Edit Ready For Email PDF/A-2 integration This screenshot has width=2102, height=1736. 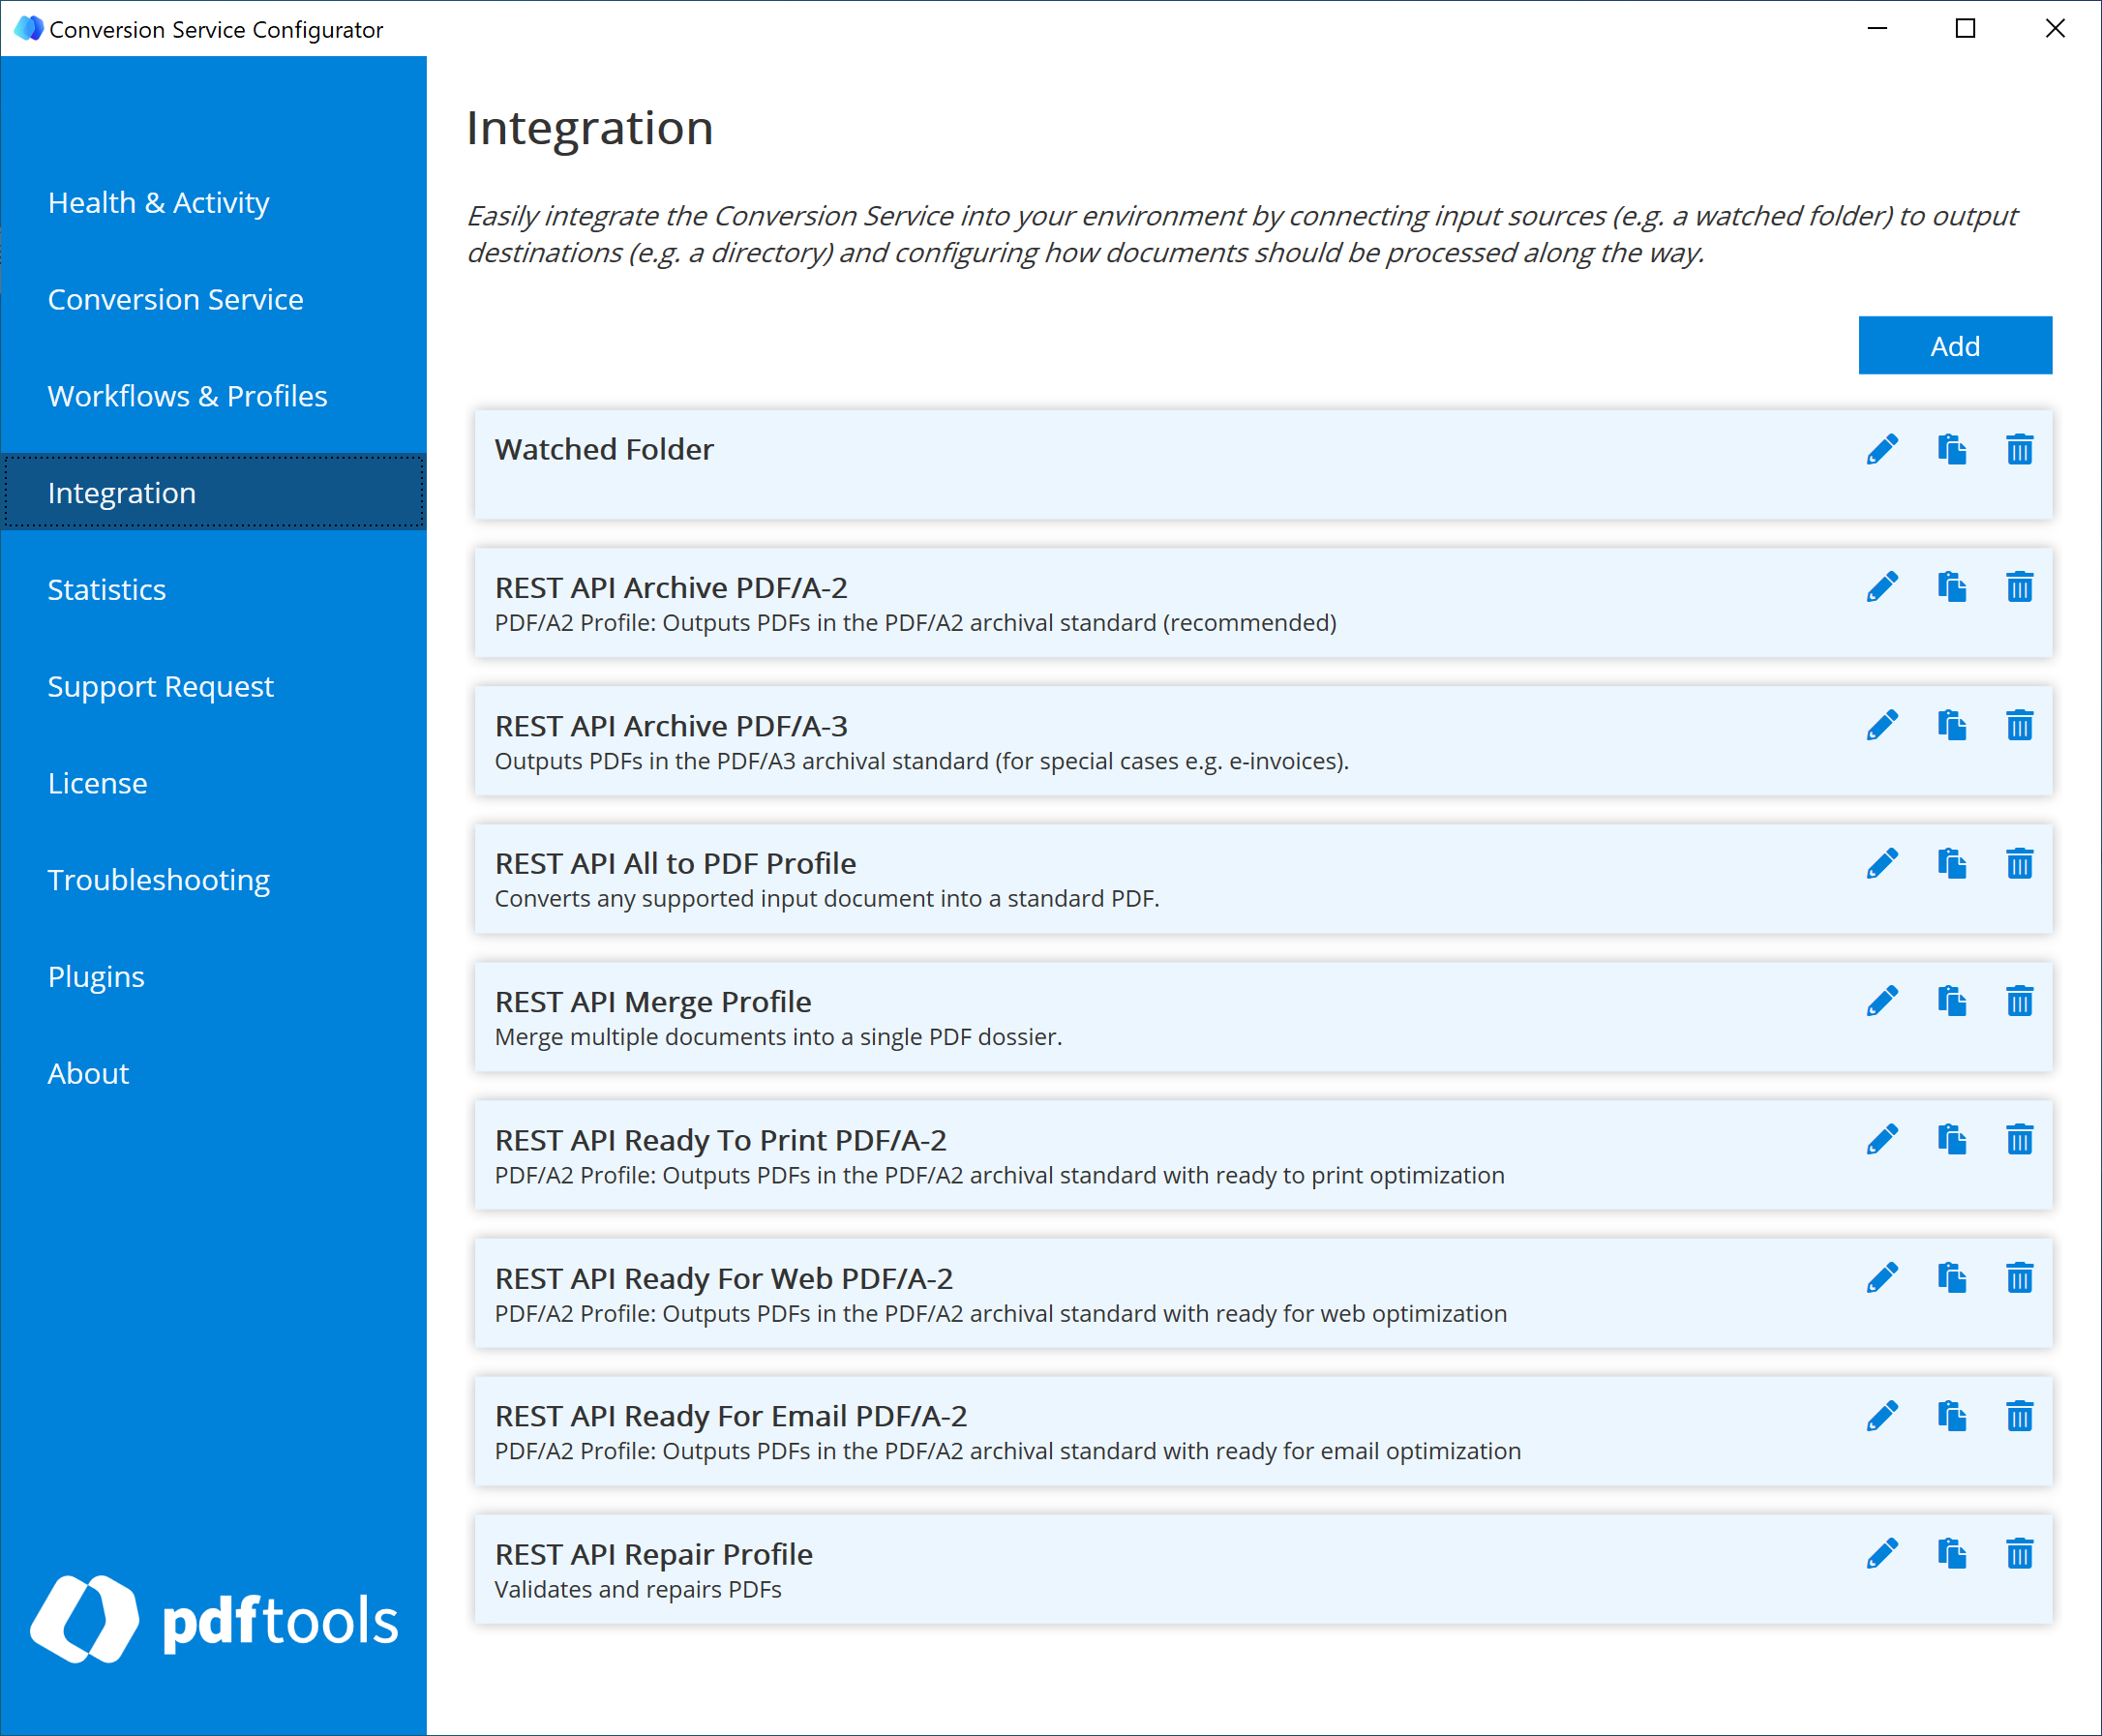[x=1882, y=1417]
